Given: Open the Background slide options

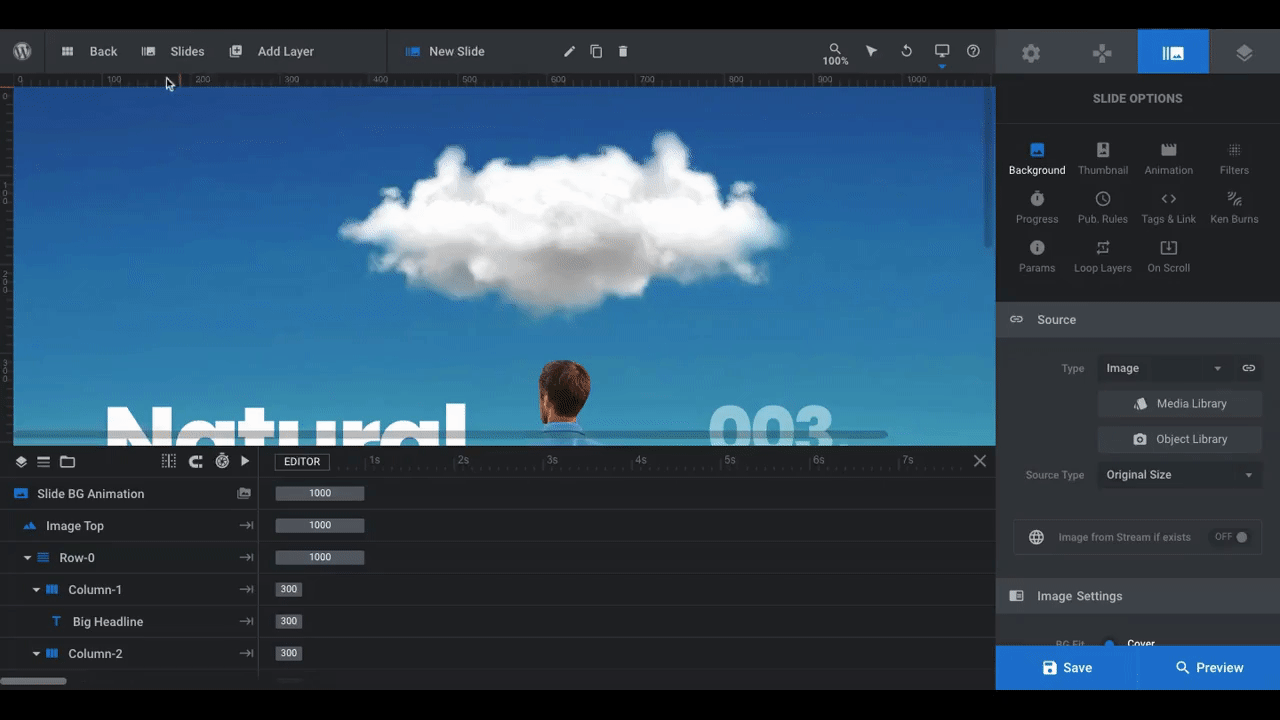Looking at the screenshot, I should pyautogui.click(x=1037, y=159).
